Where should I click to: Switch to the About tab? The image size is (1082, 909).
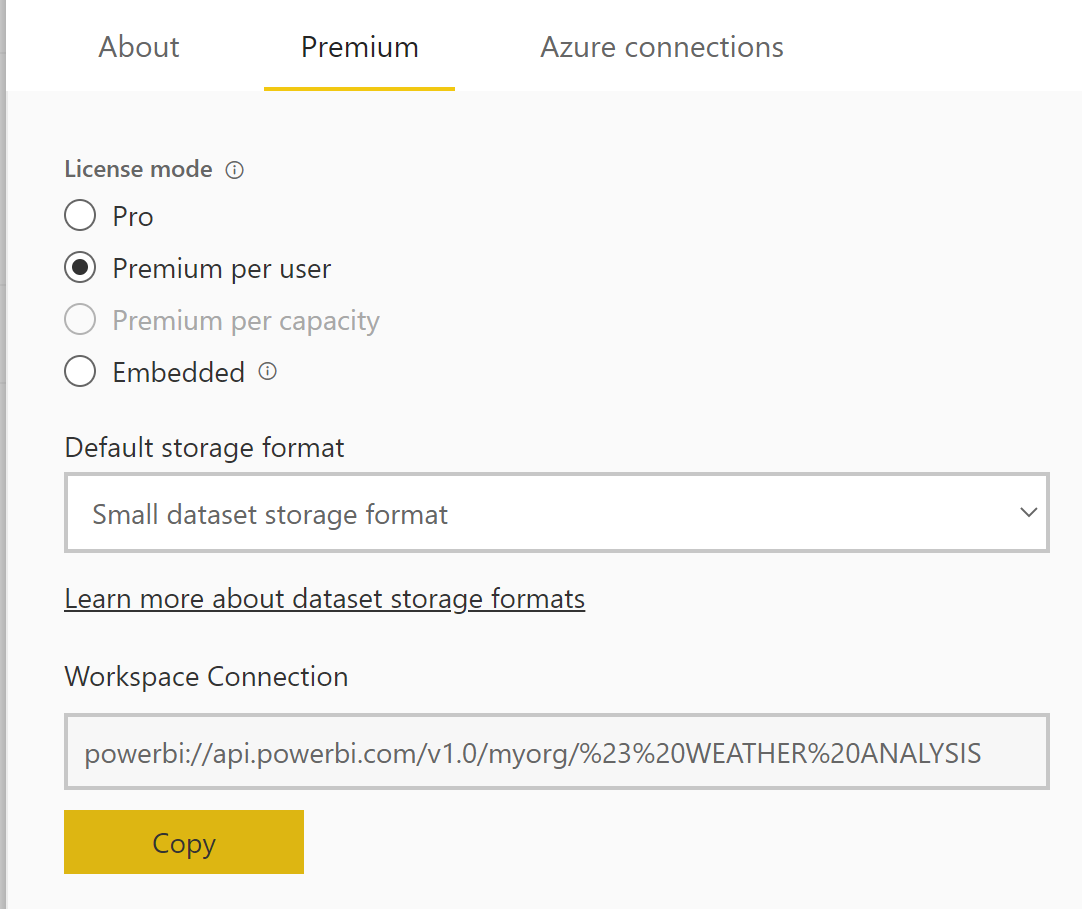pos(139,47)
